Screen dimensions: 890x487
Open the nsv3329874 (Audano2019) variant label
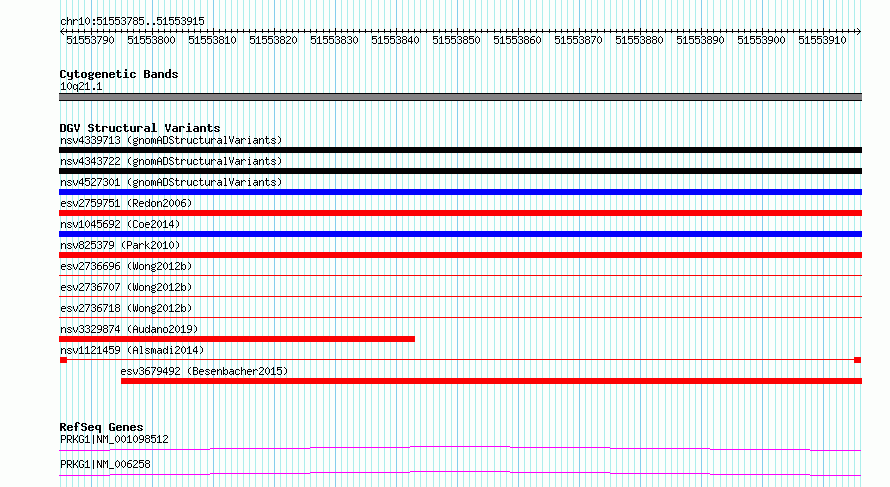(129, 329)
